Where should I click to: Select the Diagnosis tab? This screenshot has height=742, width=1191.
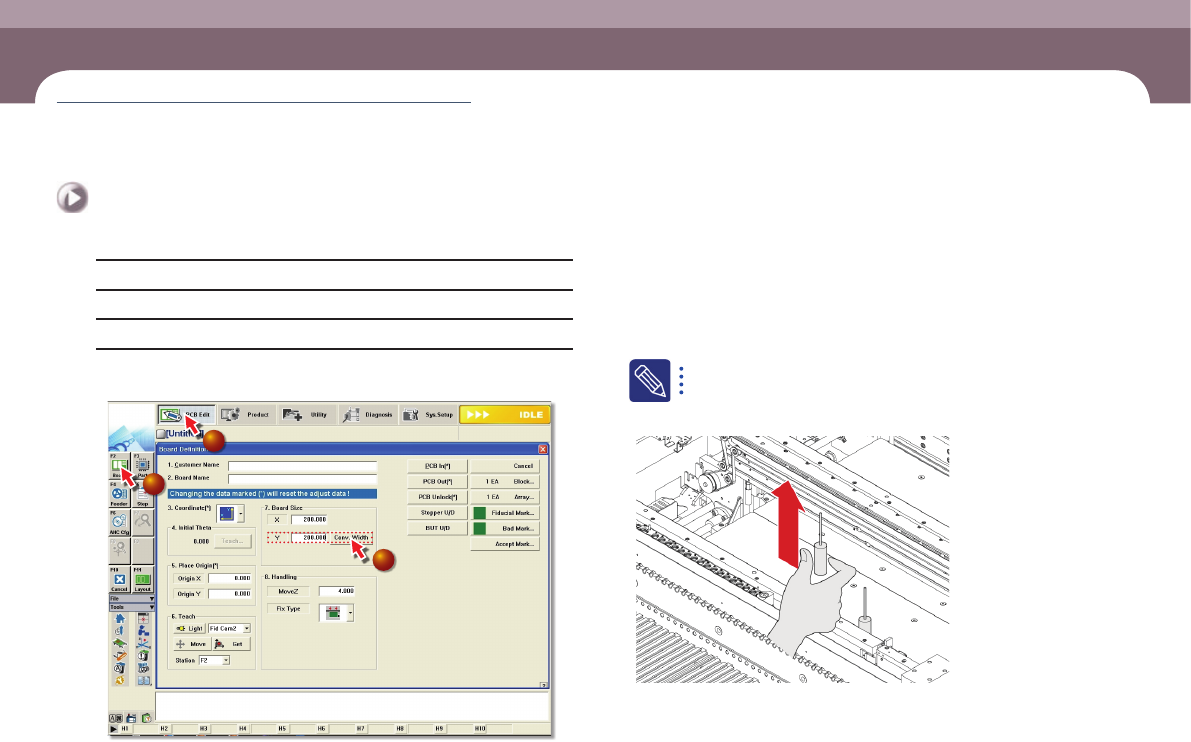click(368, 415)
